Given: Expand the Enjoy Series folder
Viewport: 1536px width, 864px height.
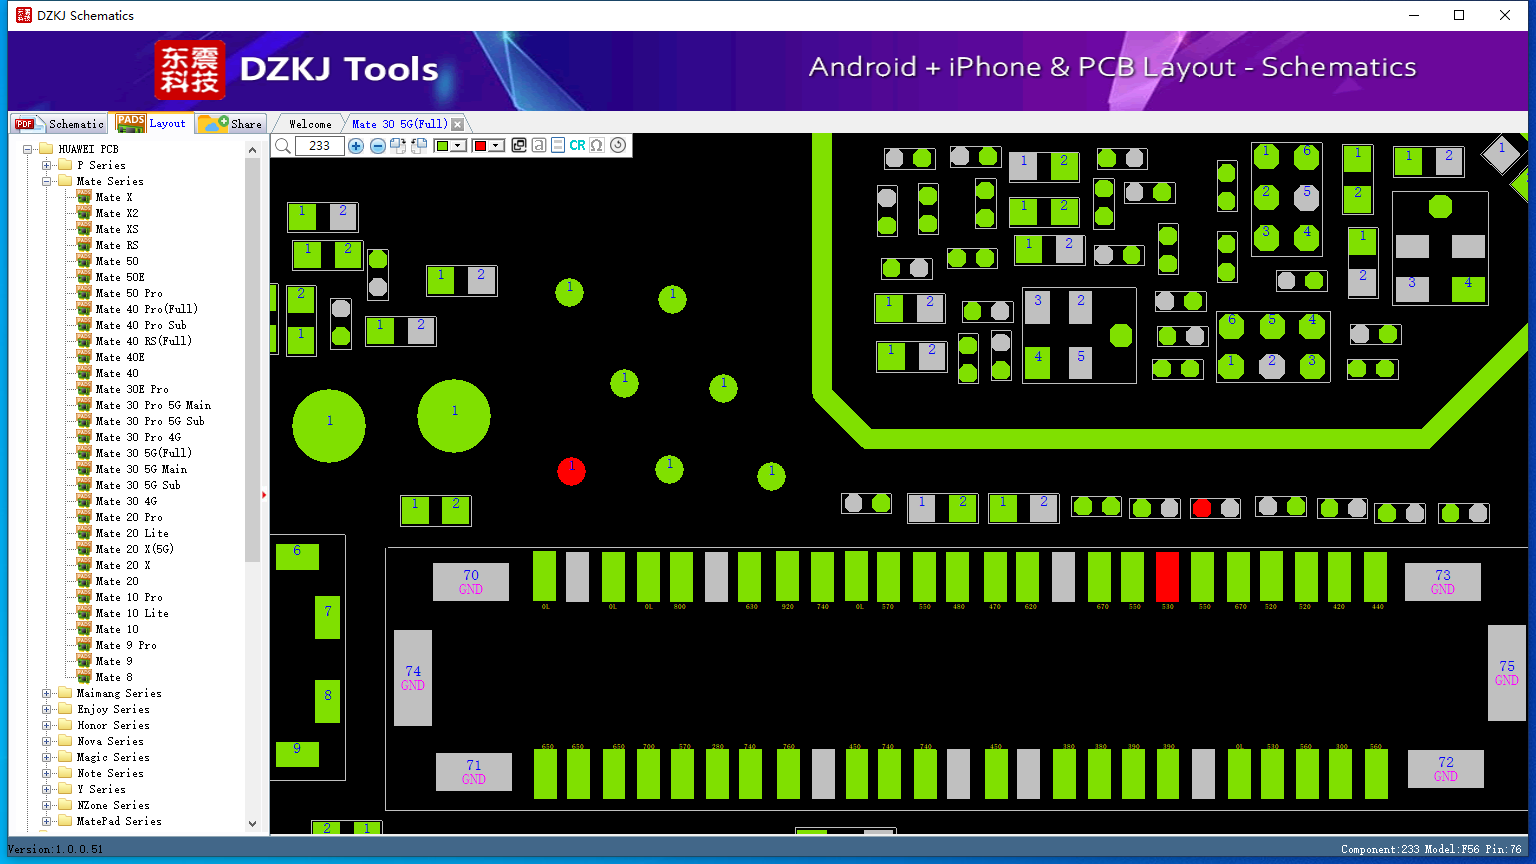Looking at the screenshot, I should pyautogui.click(x=46, y=709).
